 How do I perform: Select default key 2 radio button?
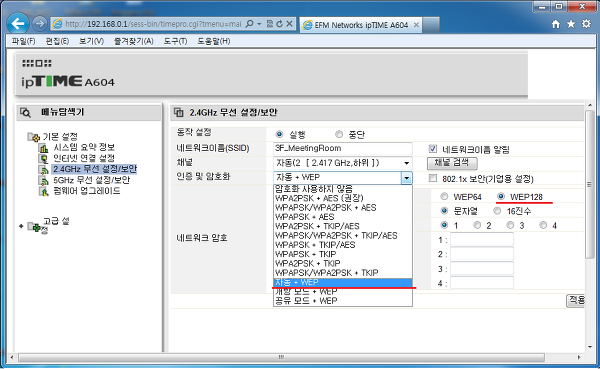pyautogui.click(x=477, y=225)
